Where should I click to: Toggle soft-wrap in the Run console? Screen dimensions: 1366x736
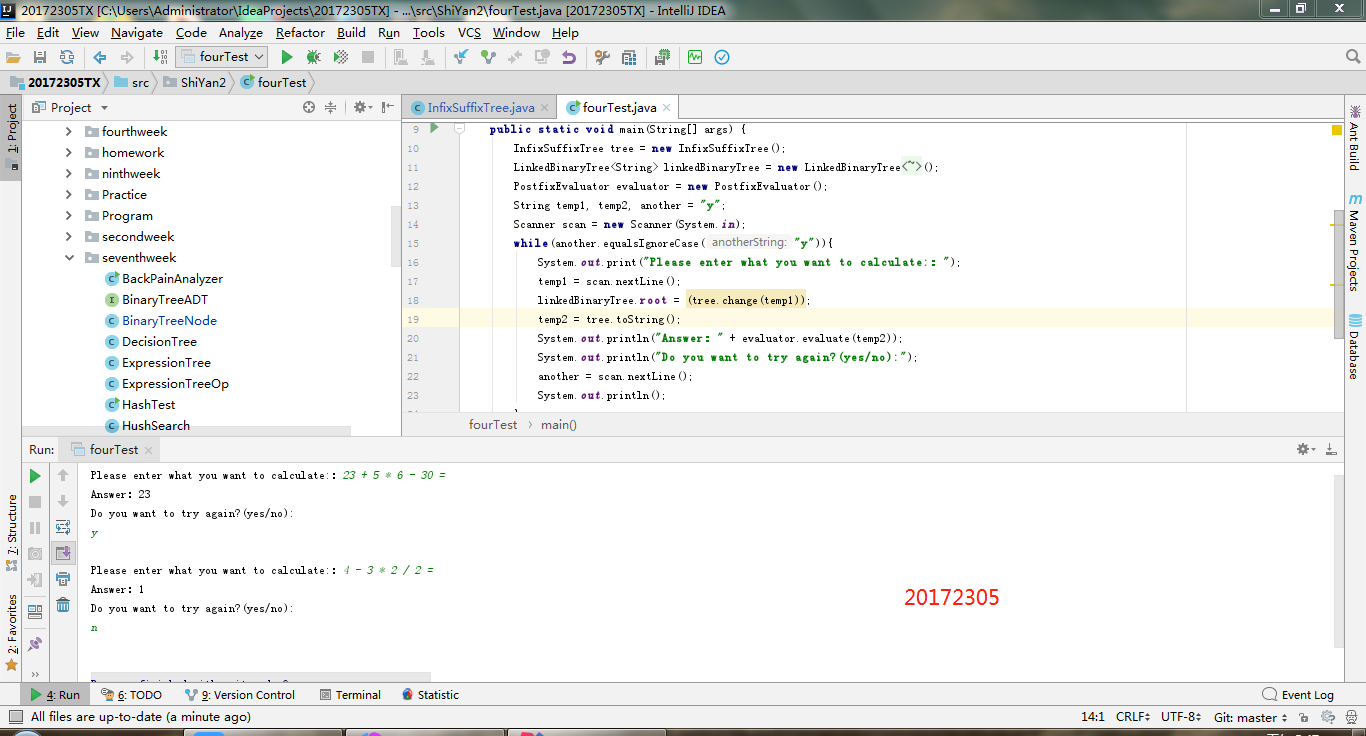click(x=63, y=527)
